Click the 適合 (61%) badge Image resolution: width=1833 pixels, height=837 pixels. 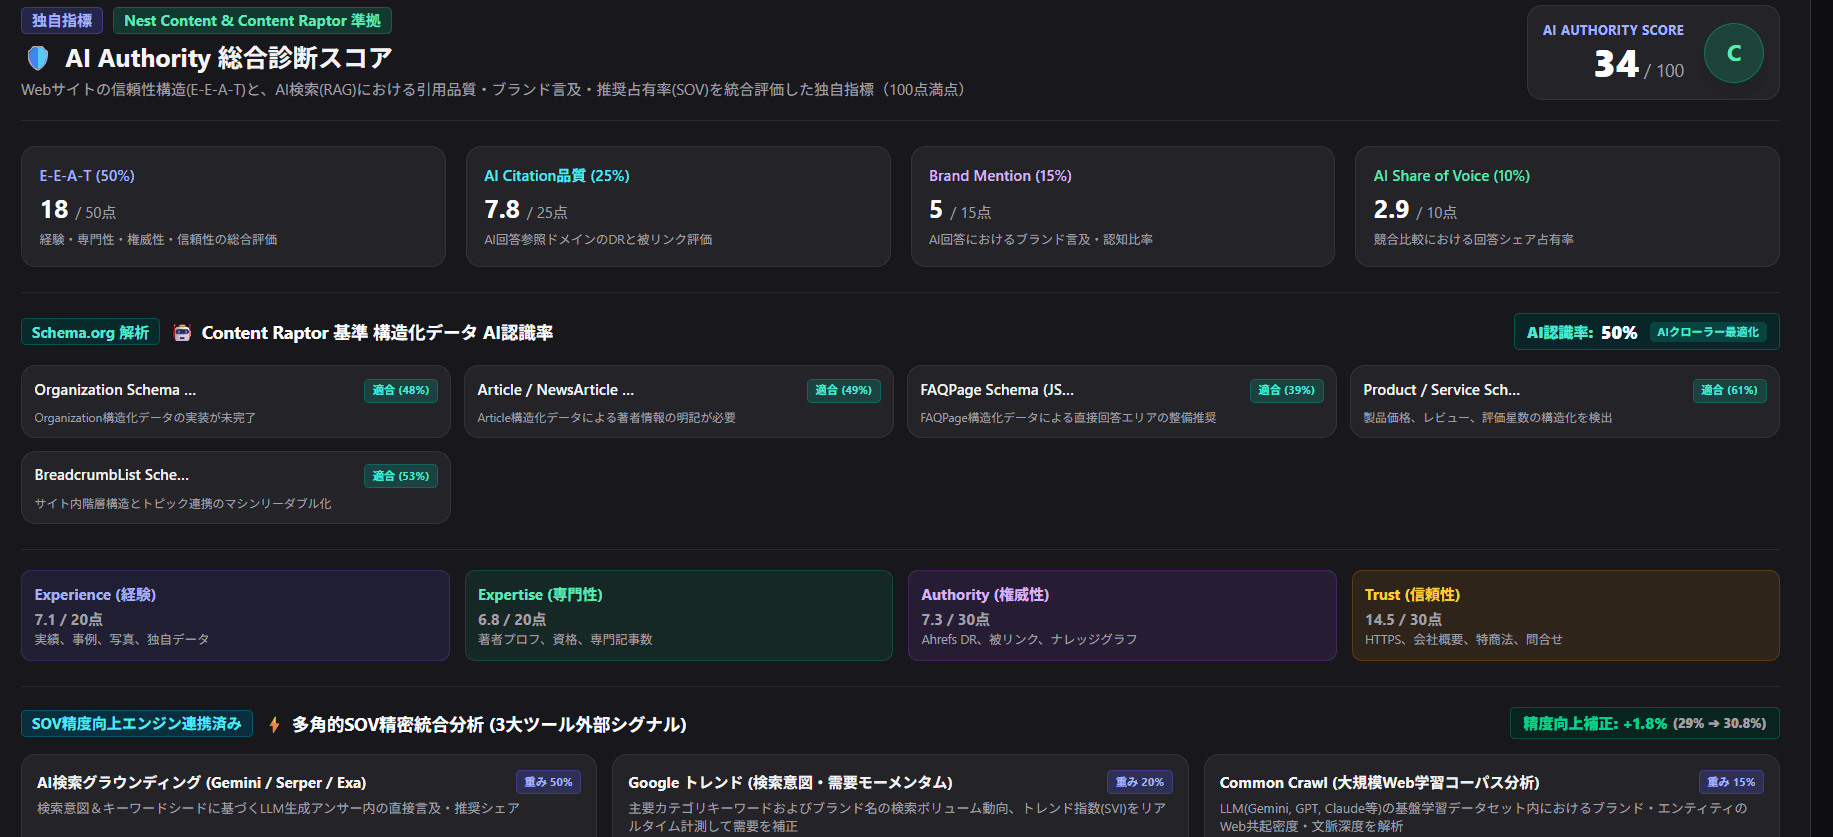coord(1730,391)
